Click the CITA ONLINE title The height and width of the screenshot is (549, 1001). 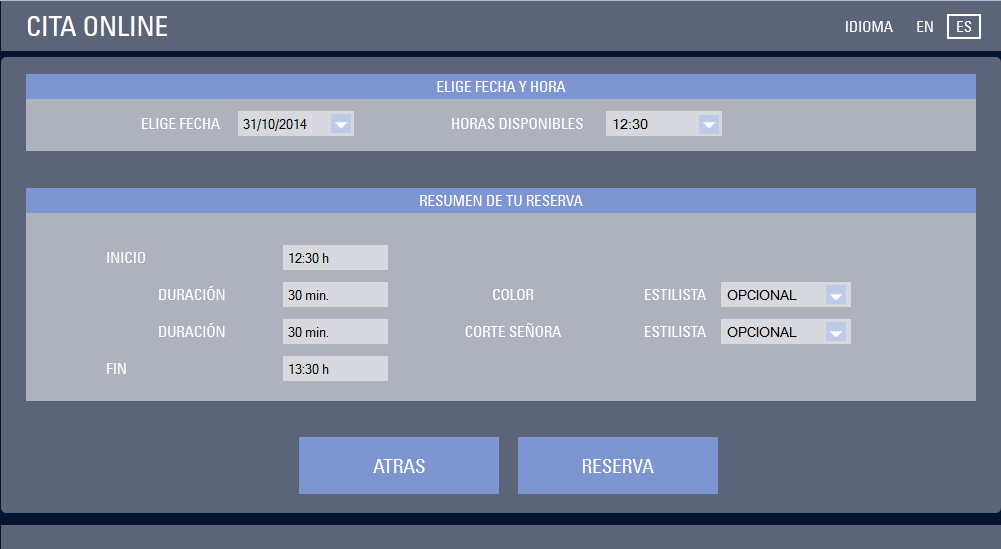[x=97, y=27]
